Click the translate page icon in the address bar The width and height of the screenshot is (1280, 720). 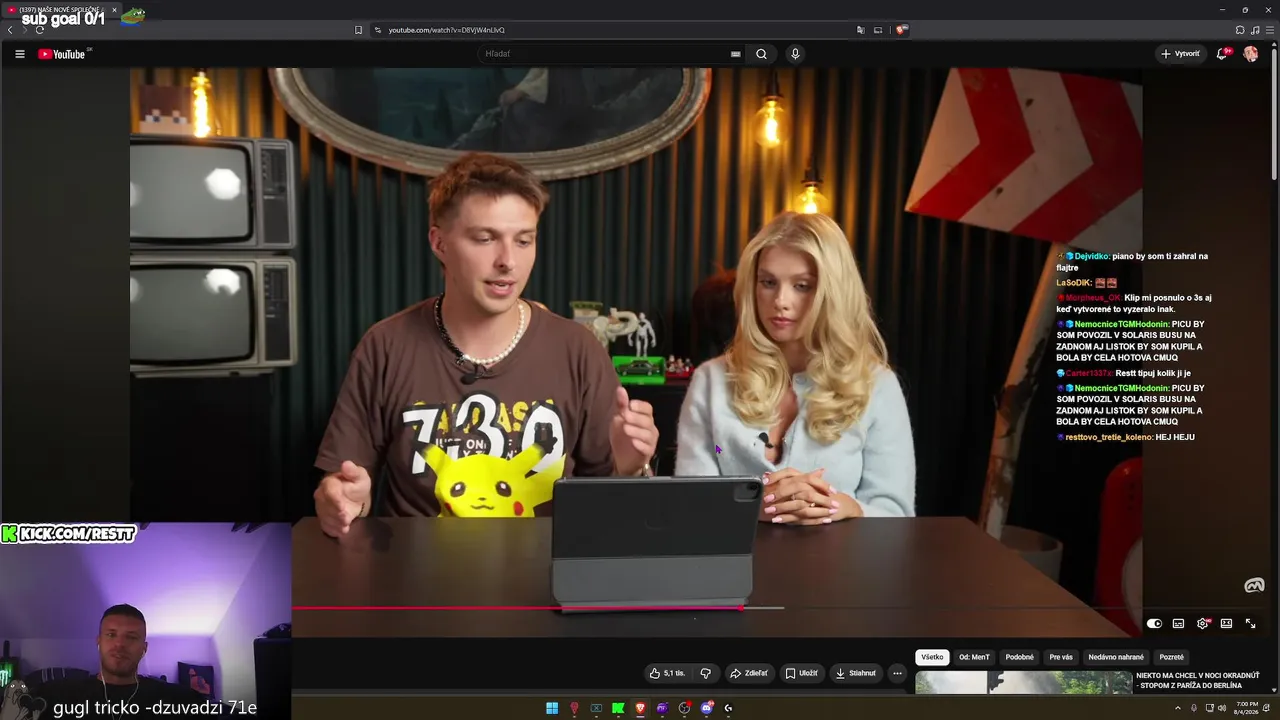click(860, 30)
